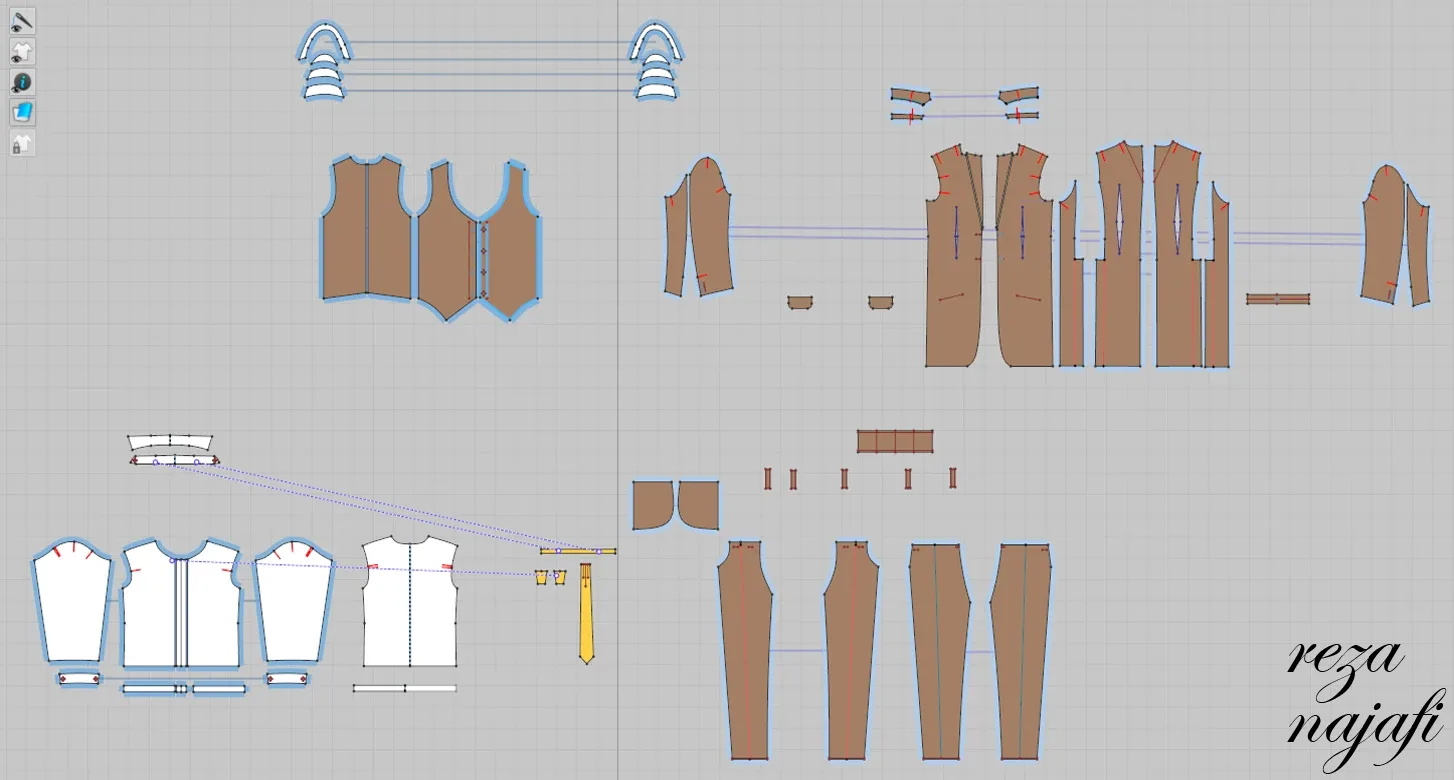Viewport: 1454px width, 780px height.
Task: Click the leftmost brown trouser leg pattern
Action: [x=745, y=650]
